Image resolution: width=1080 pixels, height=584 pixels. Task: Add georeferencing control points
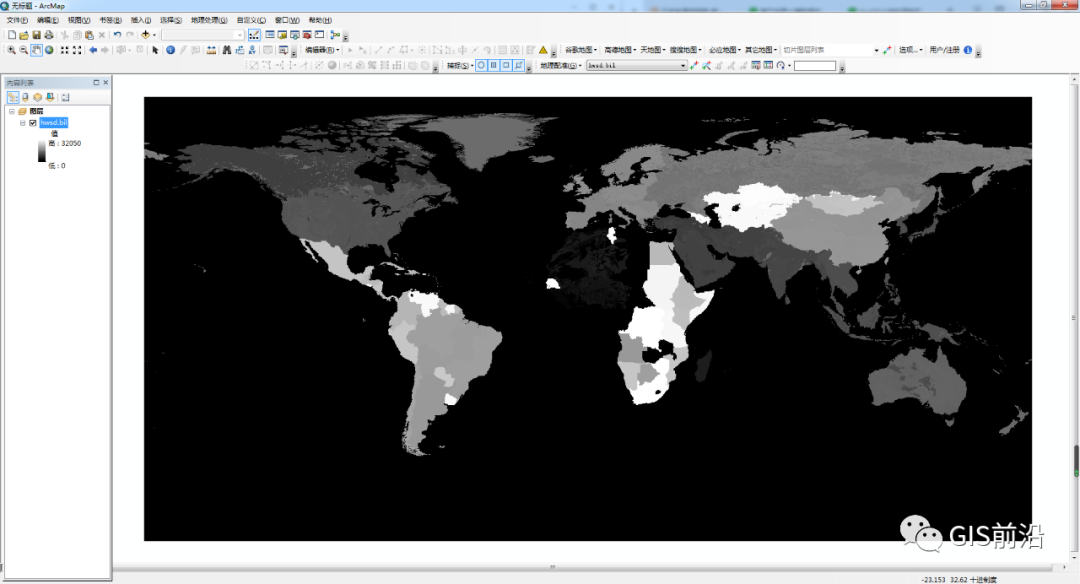click(694, 65)
